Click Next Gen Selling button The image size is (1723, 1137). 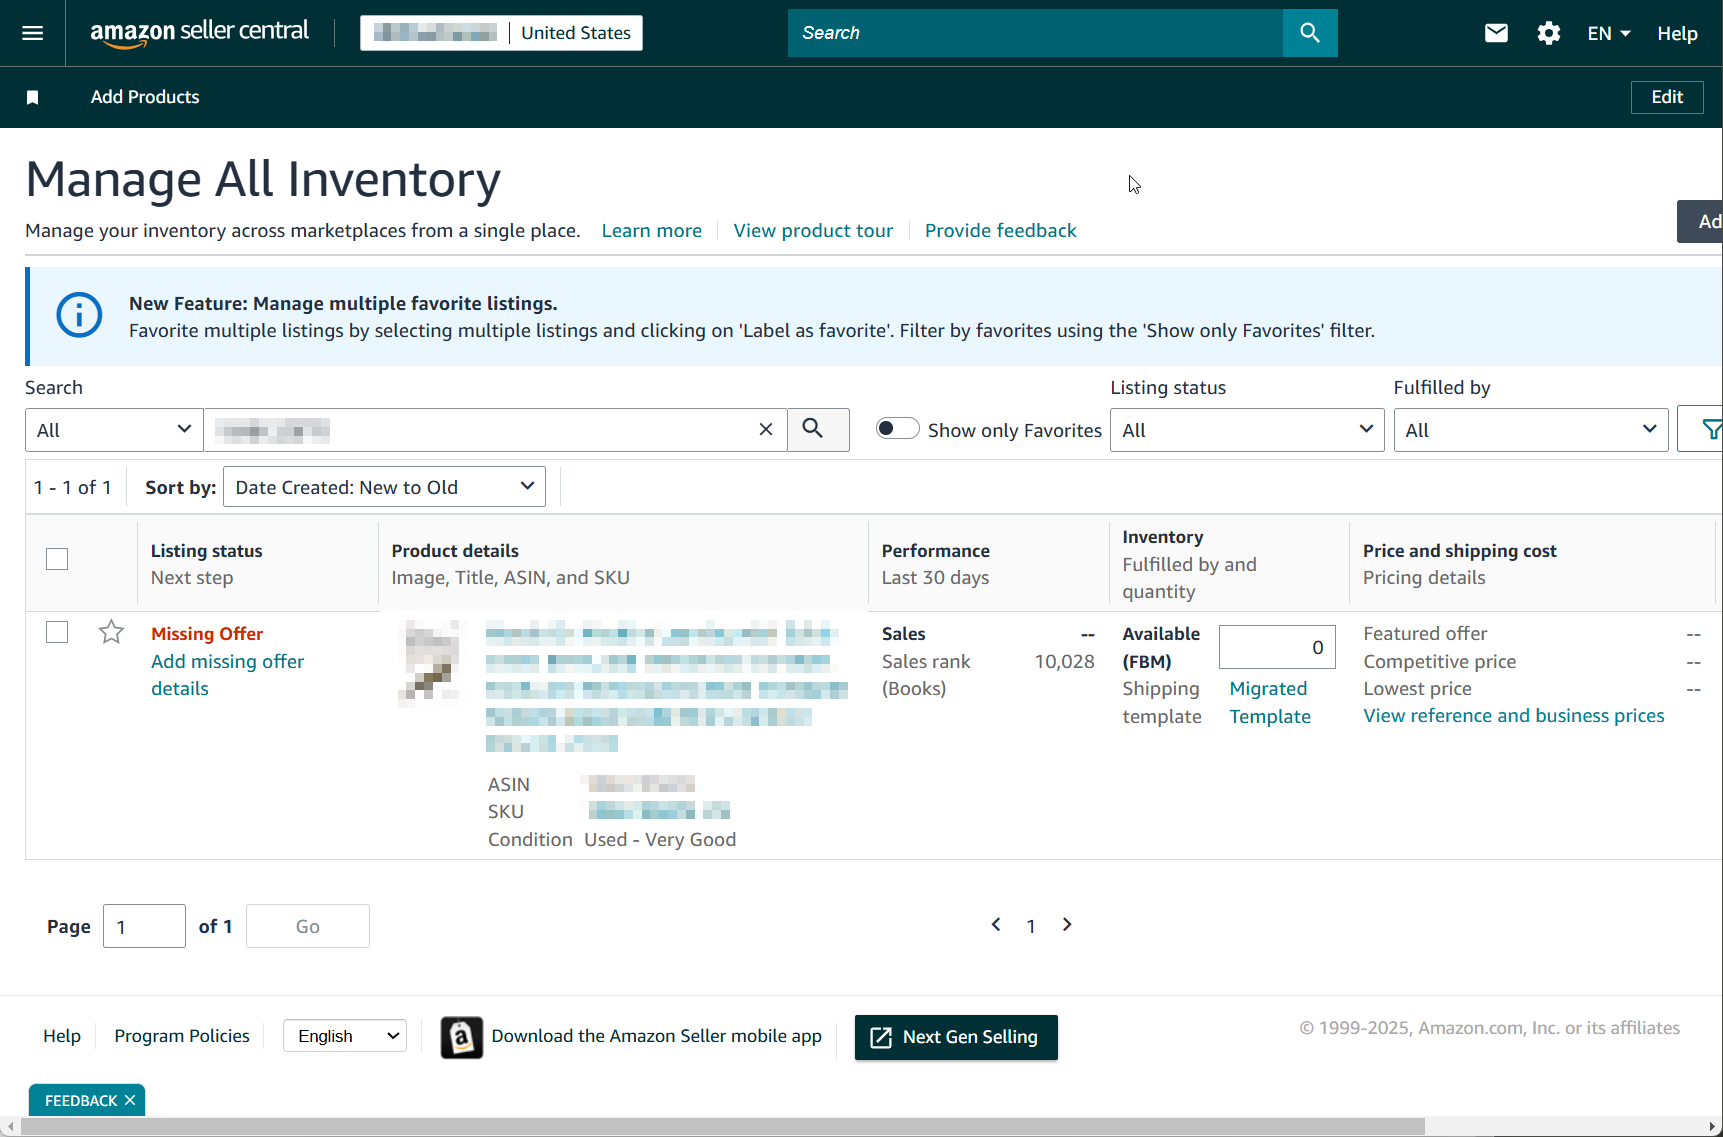pos(956,1037)
